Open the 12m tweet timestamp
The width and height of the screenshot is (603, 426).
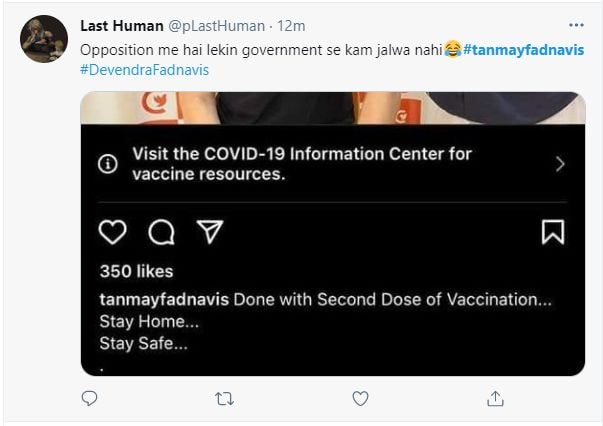click(291, 26)
